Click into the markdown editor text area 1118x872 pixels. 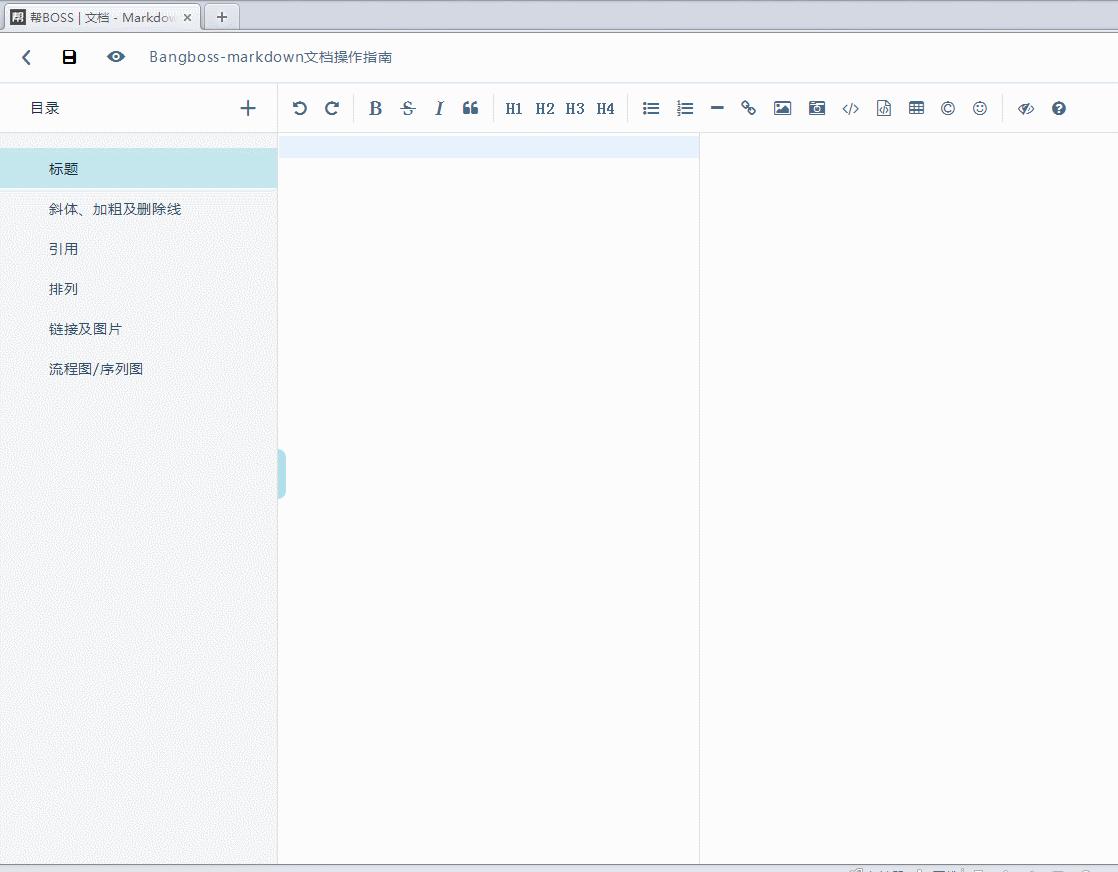coord(488,400)
